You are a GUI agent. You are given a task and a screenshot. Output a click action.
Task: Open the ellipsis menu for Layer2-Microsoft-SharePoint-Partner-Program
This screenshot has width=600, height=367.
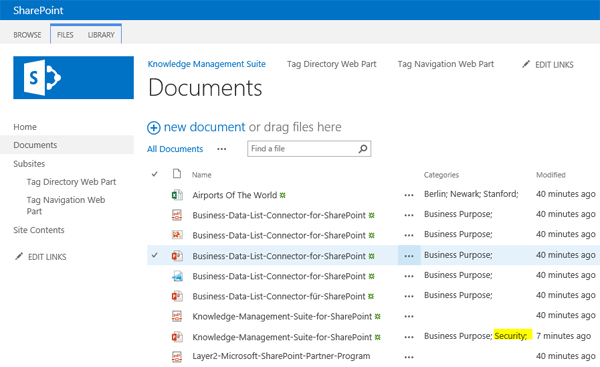[409, 357]
